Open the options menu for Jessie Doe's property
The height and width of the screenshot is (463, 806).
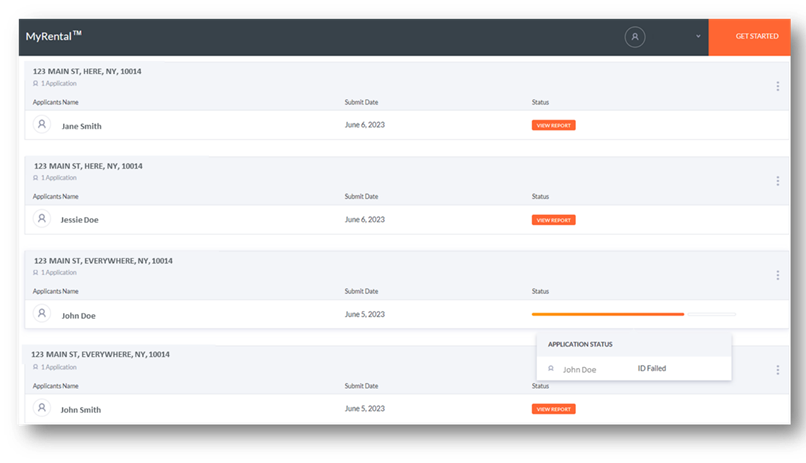778,181
